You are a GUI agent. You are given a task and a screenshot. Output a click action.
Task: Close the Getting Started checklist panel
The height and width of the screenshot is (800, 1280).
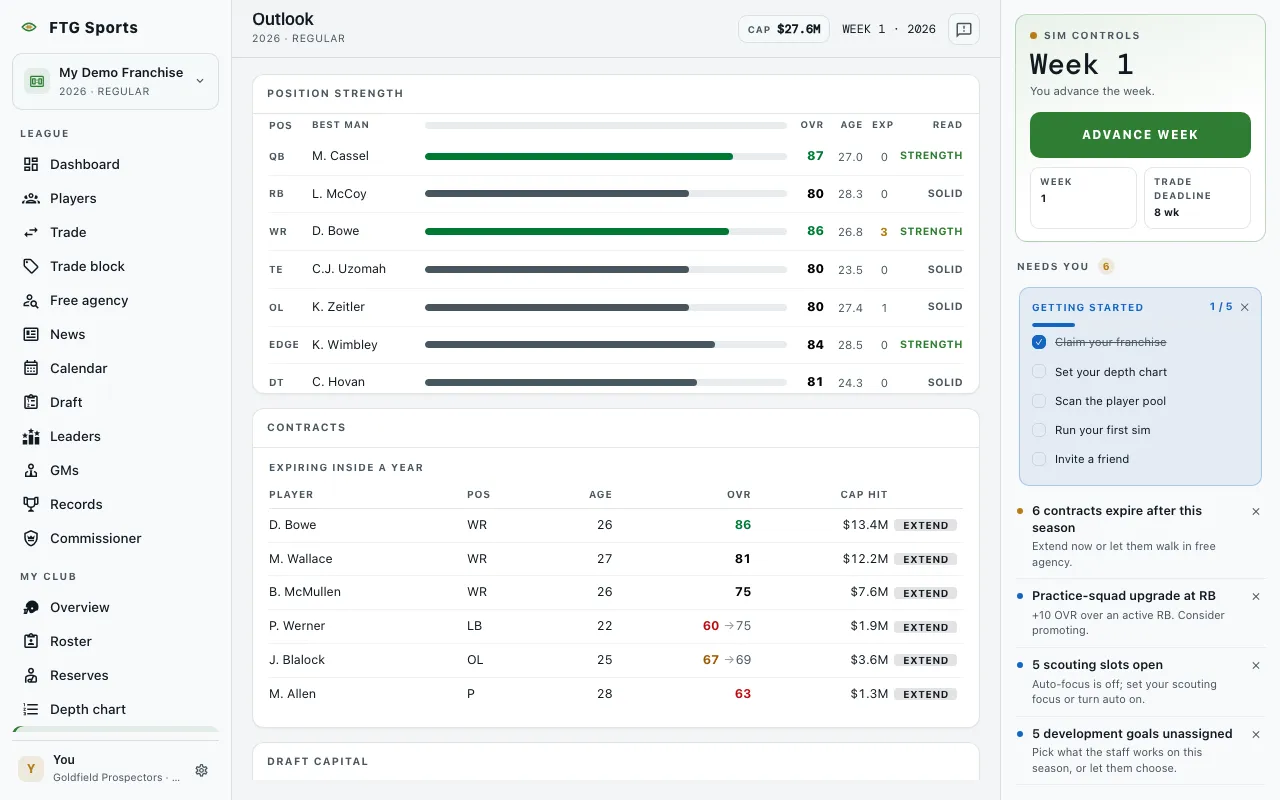(x=1245, y=307)
